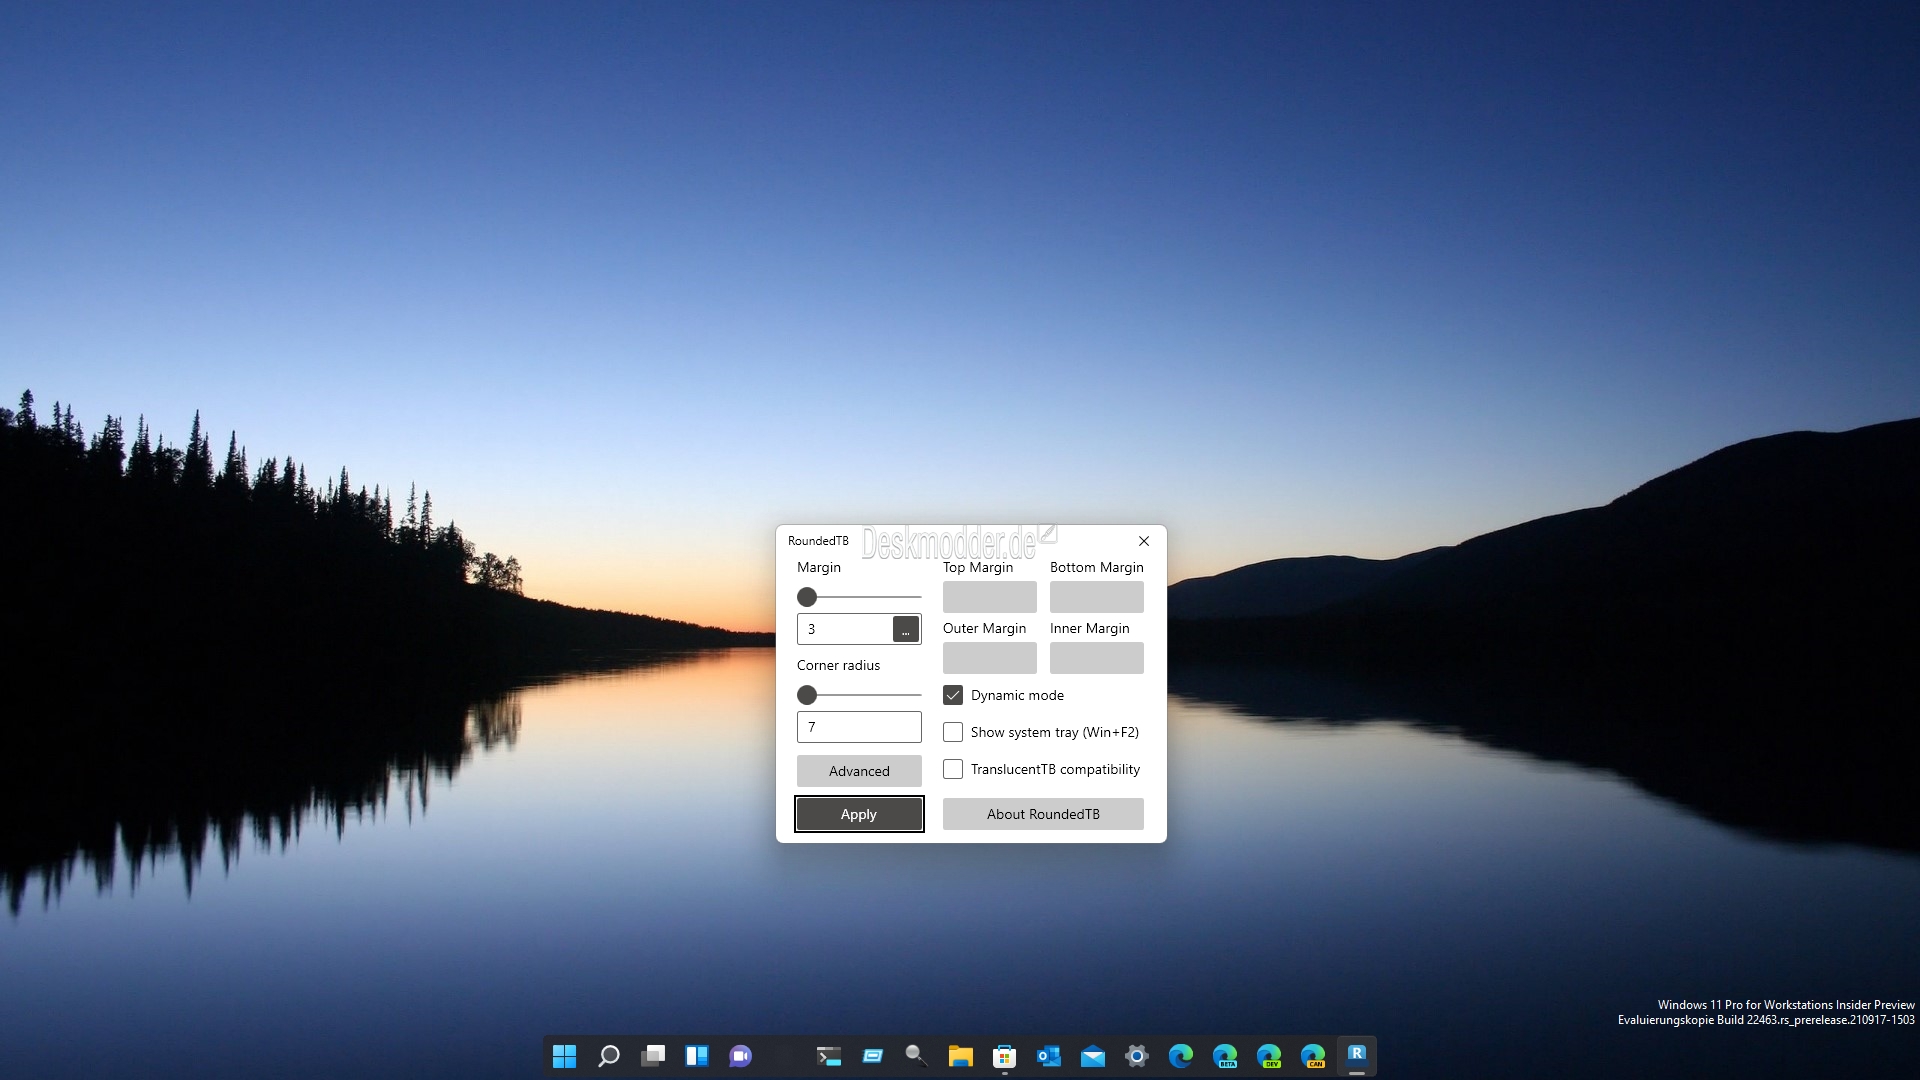This screenshot has height=1080, width=1920.
Task: Enable Show system tray checkbox
Action: 953,732
